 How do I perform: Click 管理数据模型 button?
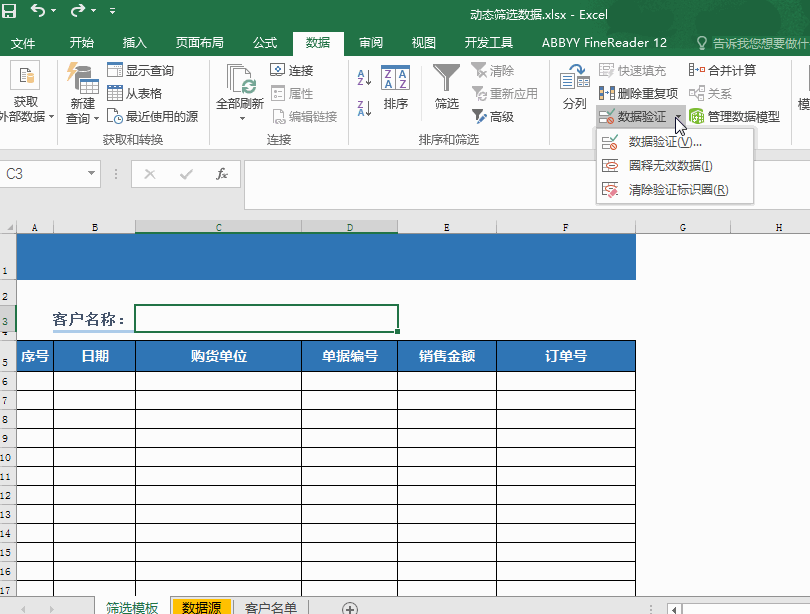[x=734, y=117]
